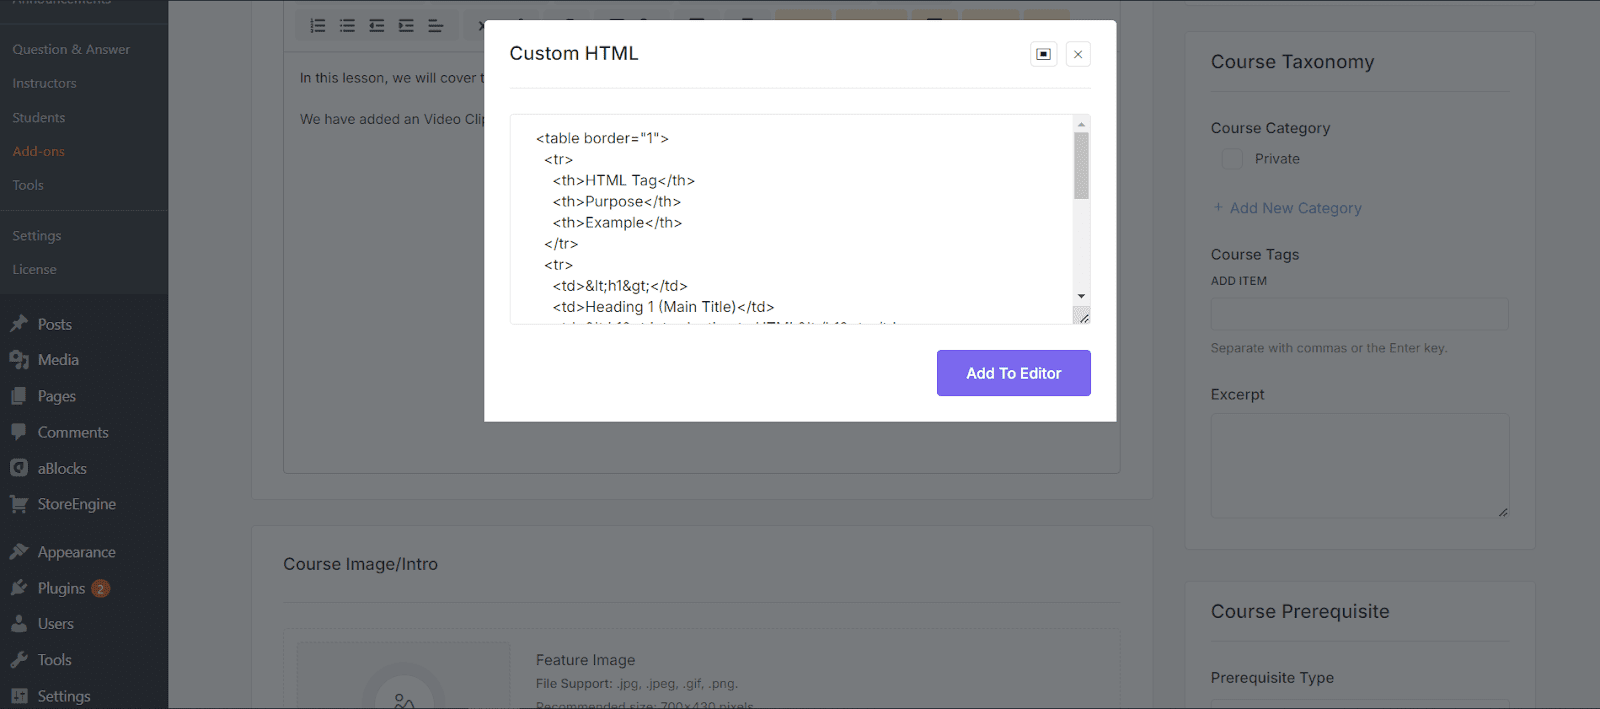Open aBlocks from the admin sidebar
The width and height of the screenshot is (1600, 709).
(60, 467)
